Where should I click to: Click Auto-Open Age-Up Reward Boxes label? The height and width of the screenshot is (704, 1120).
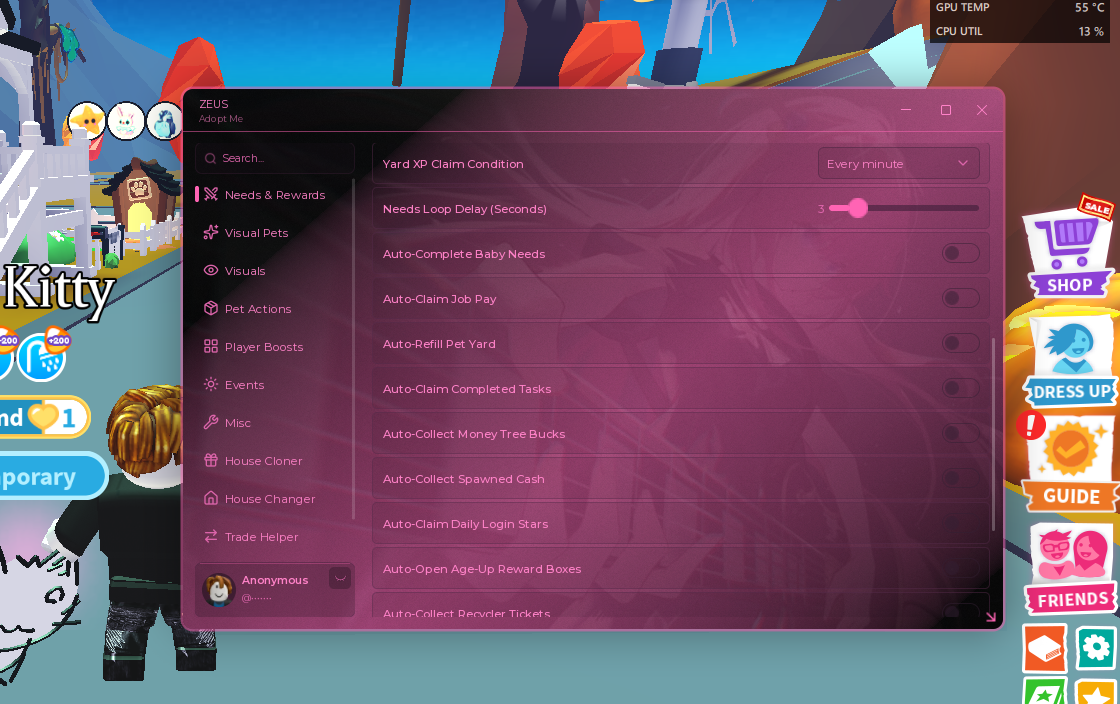point(482,569)
